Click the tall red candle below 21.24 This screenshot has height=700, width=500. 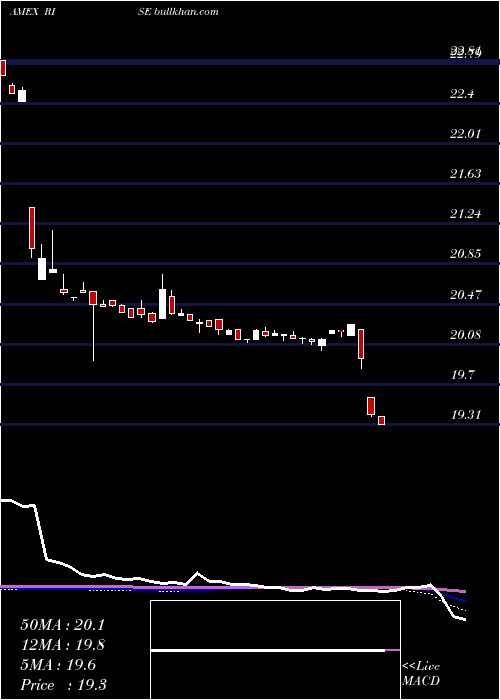coord(32,228)
